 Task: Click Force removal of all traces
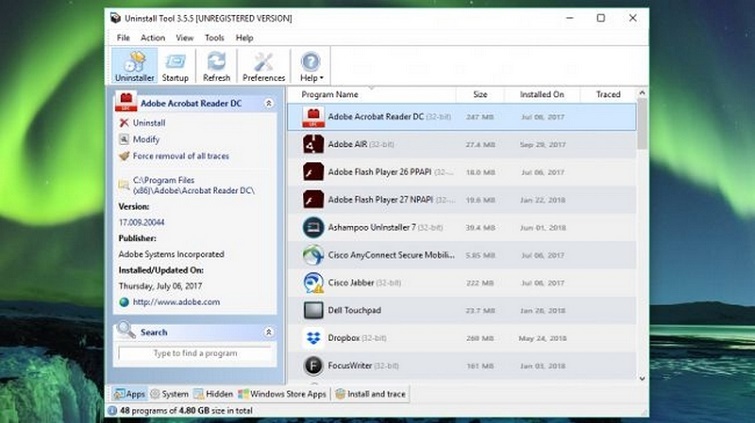click(x=180, y=156)
